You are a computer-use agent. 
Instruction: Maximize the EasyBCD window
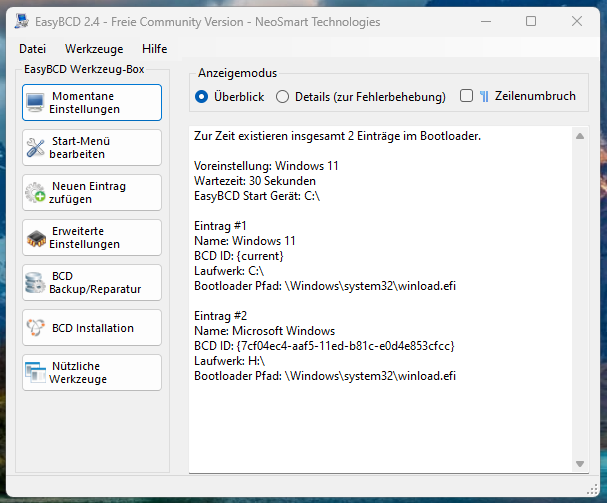(x=531, y=21)
